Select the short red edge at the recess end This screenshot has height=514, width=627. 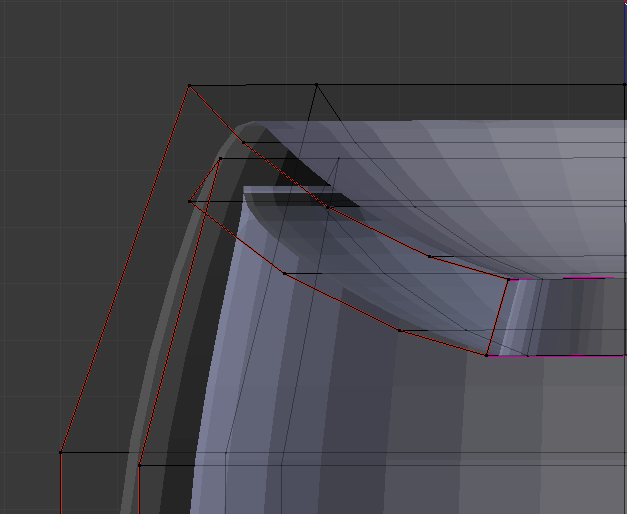tap(498, 317)
